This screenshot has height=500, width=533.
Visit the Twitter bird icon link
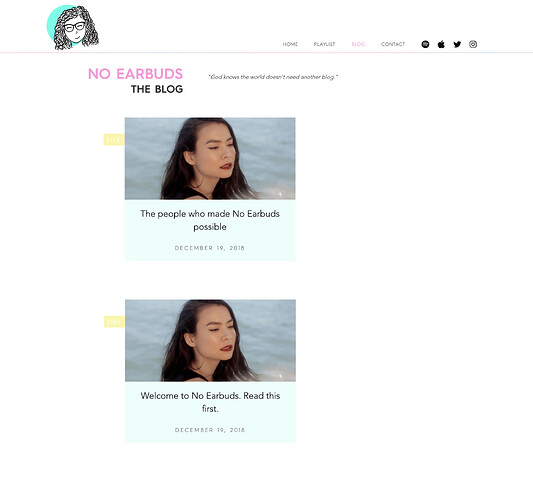tap(457, 44)
